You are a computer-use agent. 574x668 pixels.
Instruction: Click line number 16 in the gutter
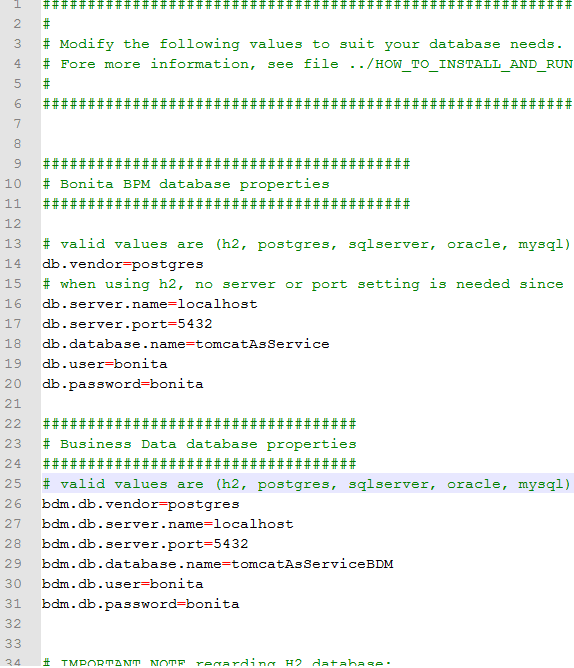tap(13, 303)
